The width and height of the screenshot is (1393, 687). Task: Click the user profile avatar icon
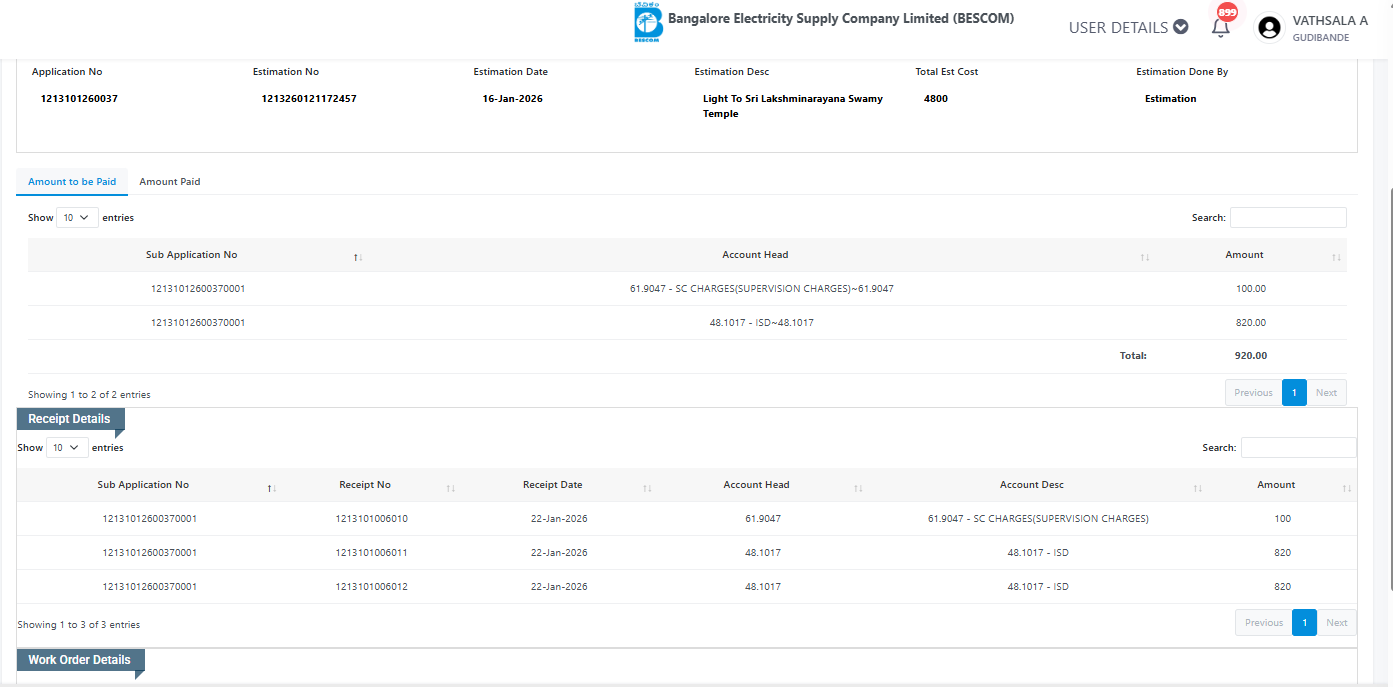pos(1269,28)
